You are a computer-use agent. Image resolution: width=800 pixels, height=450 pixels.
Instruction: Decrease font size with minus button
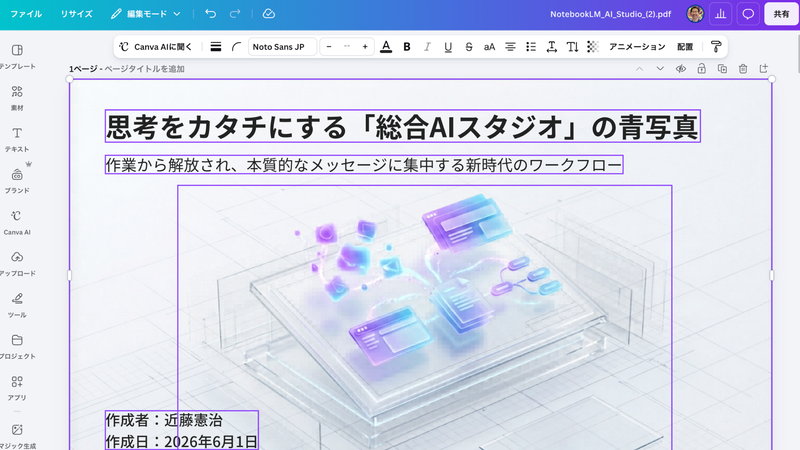(x=329, y=47)
